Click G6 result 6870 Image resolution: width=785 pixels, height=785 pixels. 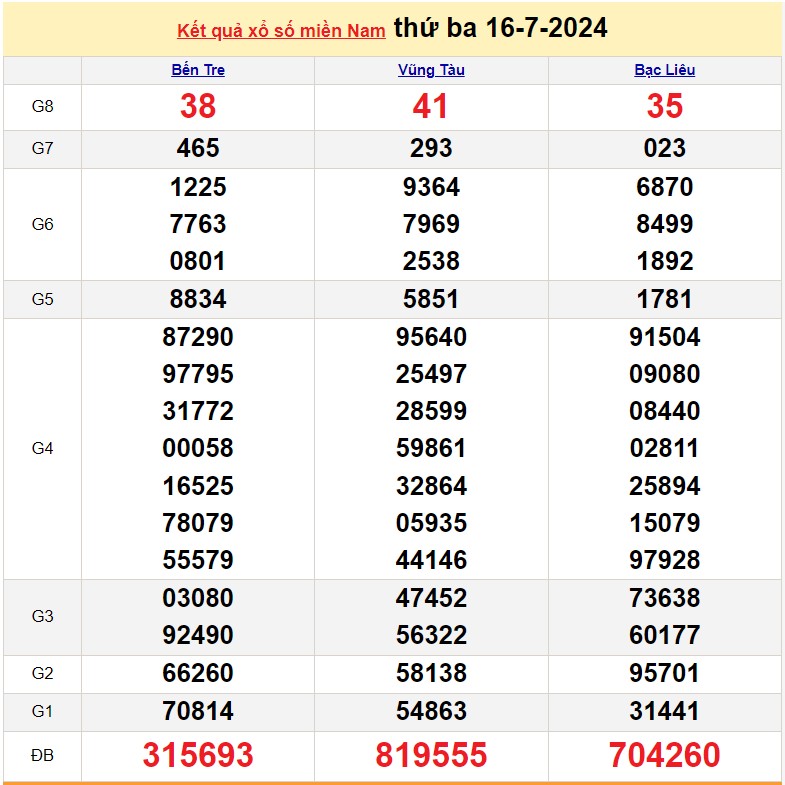click(664, 187)
